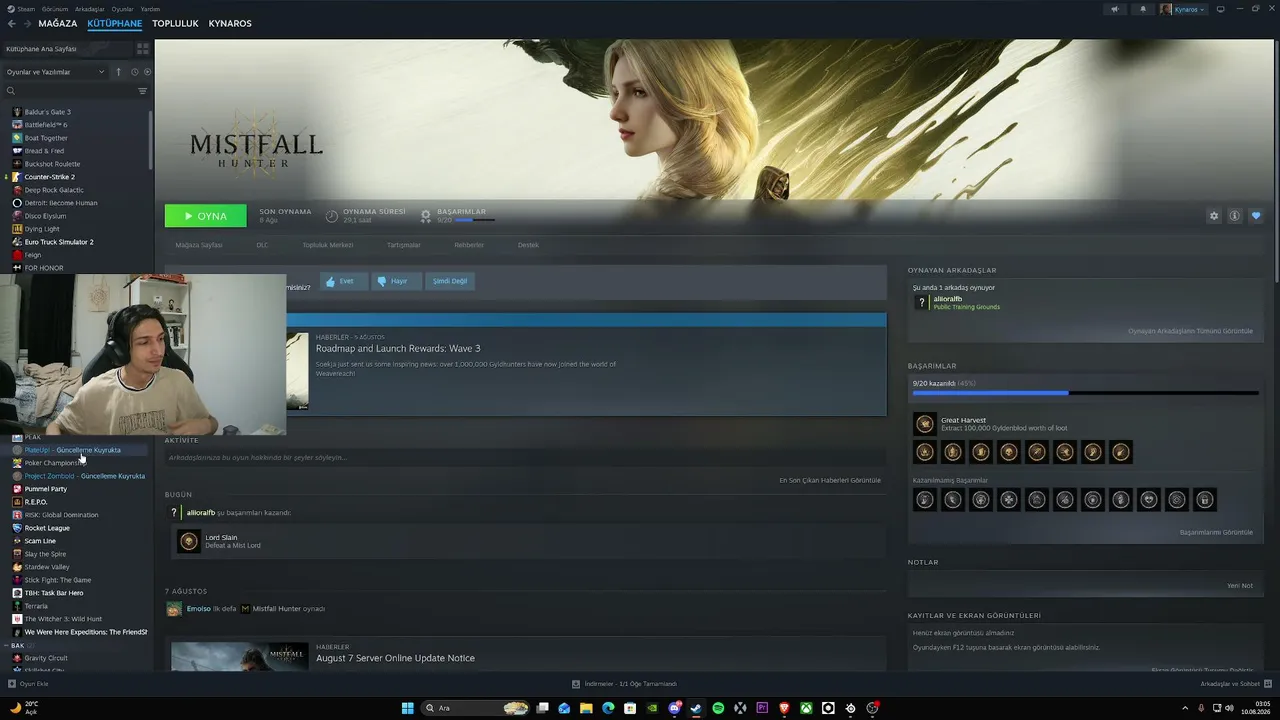1280x720 pixels.
Task: Switch to Big Picture mode icon
Action: click(1220, 9)
